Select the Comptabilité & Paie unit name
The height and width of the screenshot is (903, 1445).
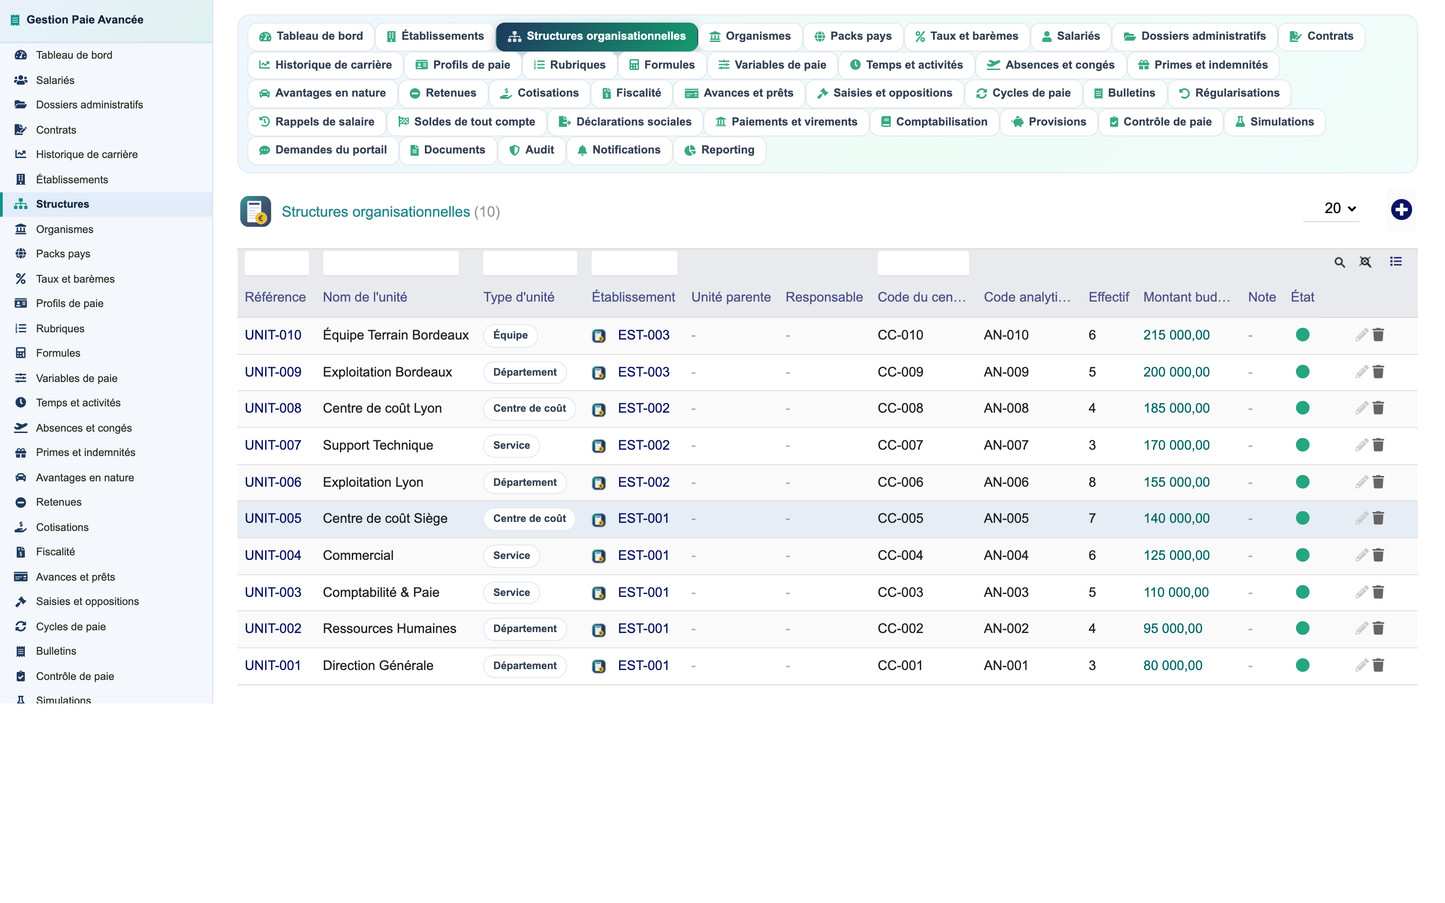[381, 592]
